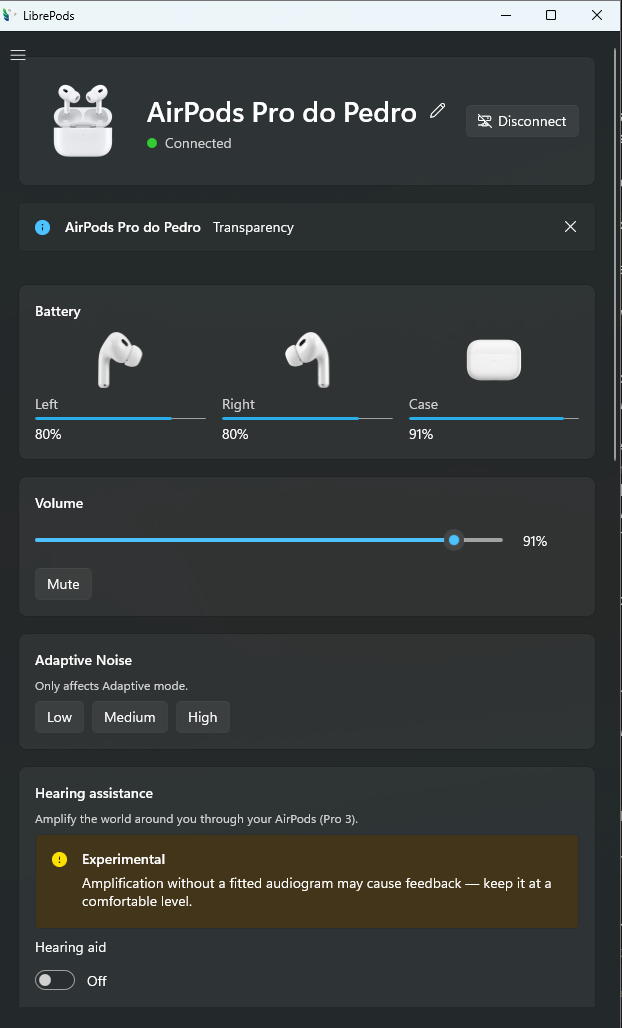
Task: Open the hamburger navigation menu
Action: (x=18, y=55)
